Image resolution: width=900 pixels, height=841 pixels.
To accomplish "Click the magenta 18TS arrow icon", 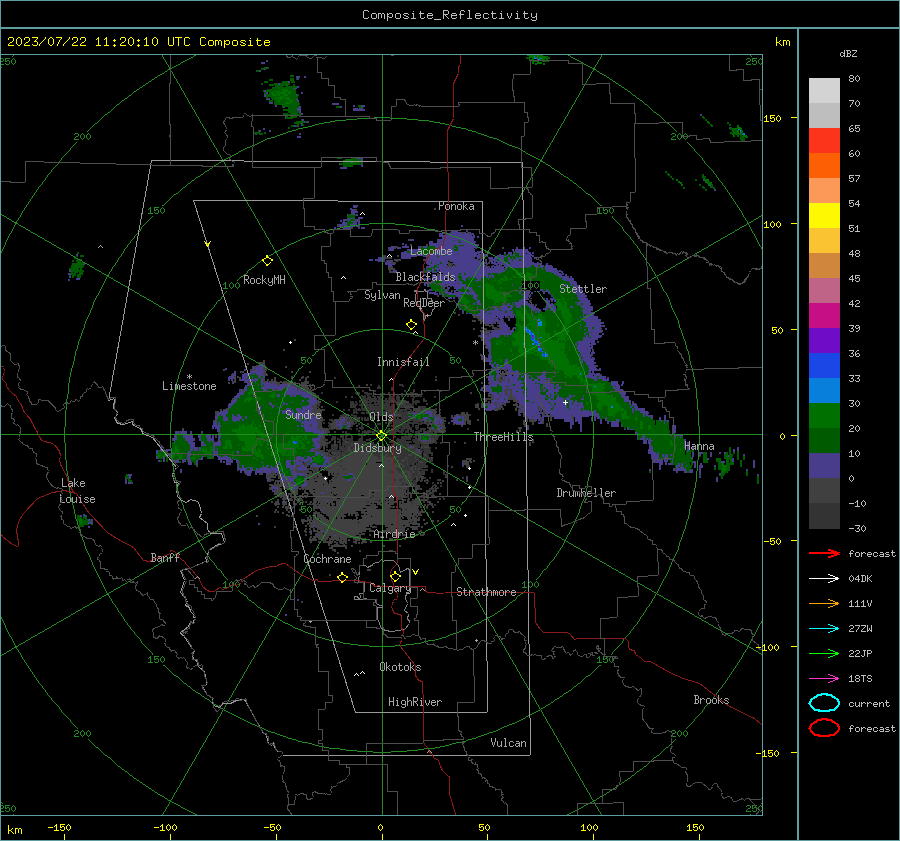I will (x=824, y=679).
